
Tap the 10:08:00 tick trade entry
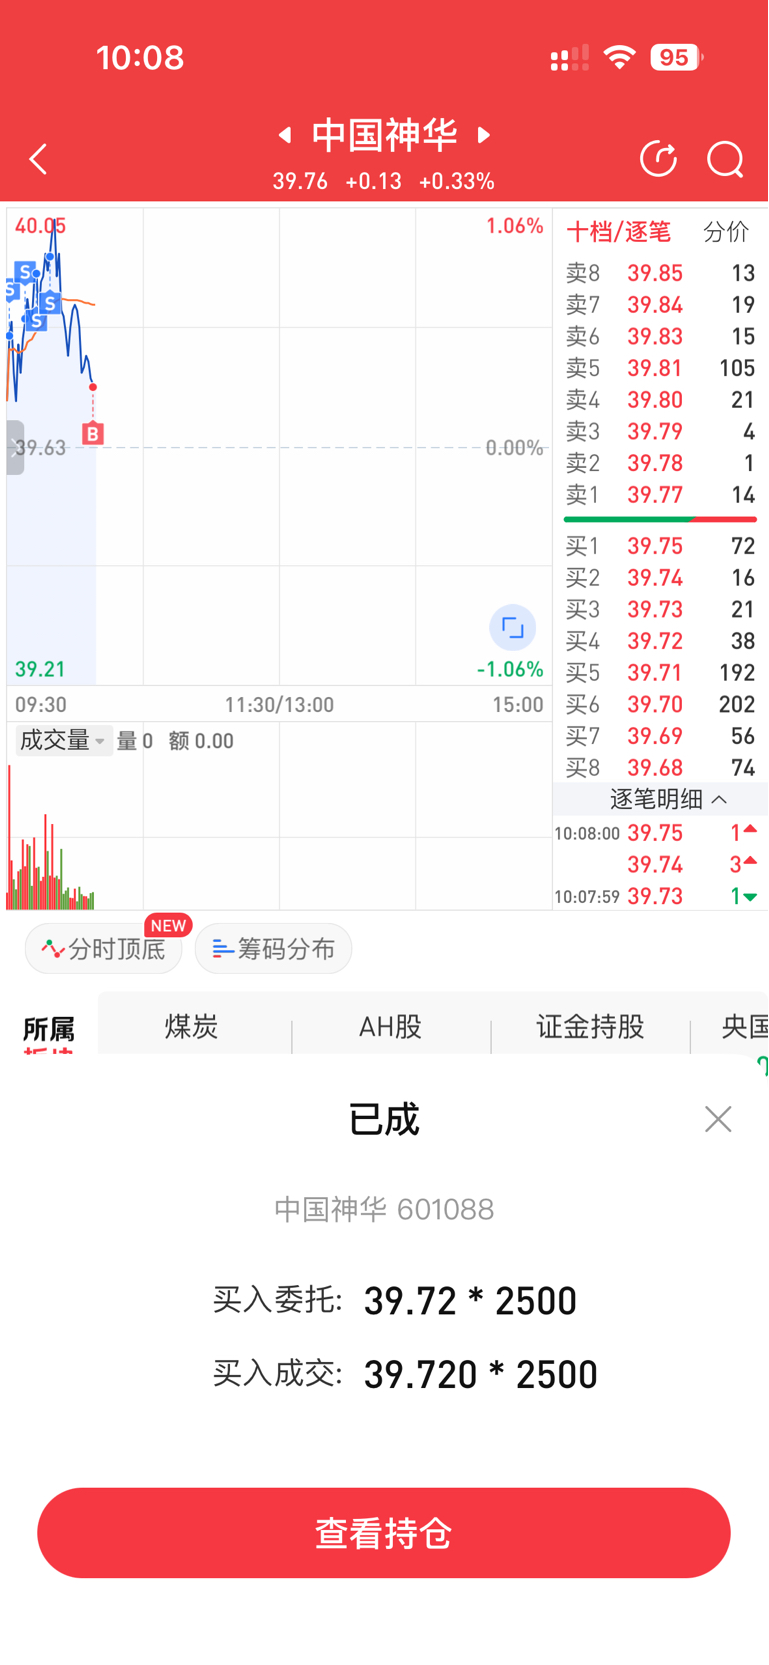[x=656, y=833]
